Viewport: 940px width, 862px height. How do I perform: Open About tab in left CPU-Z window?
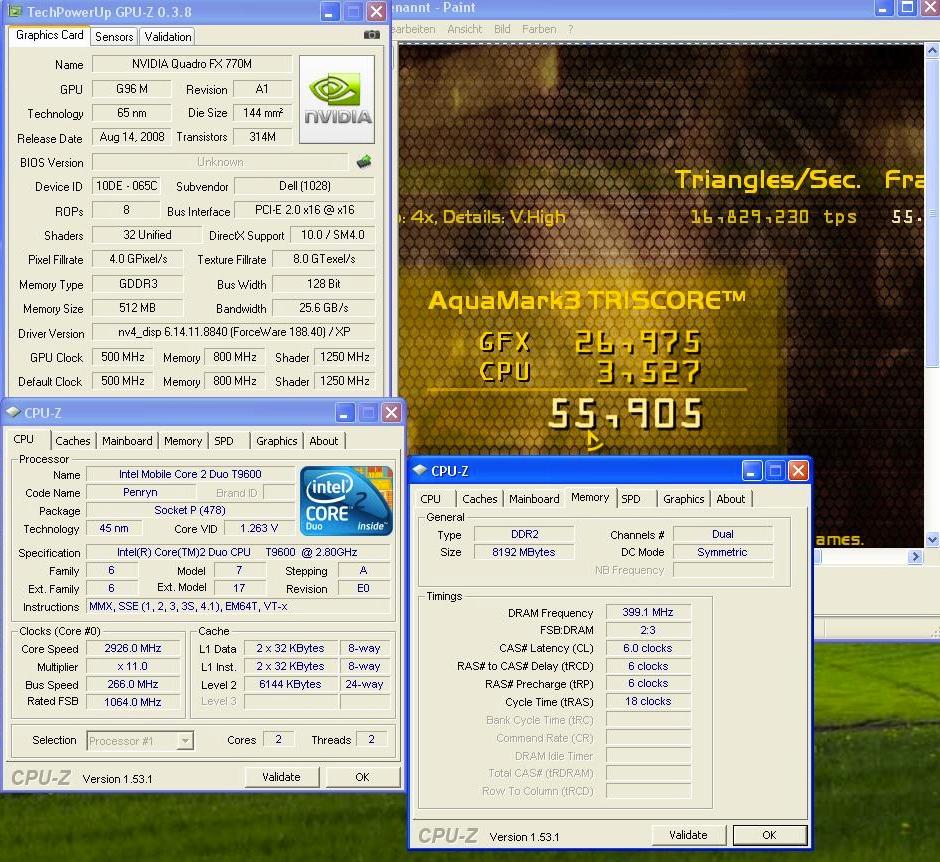tap(324, 441)
